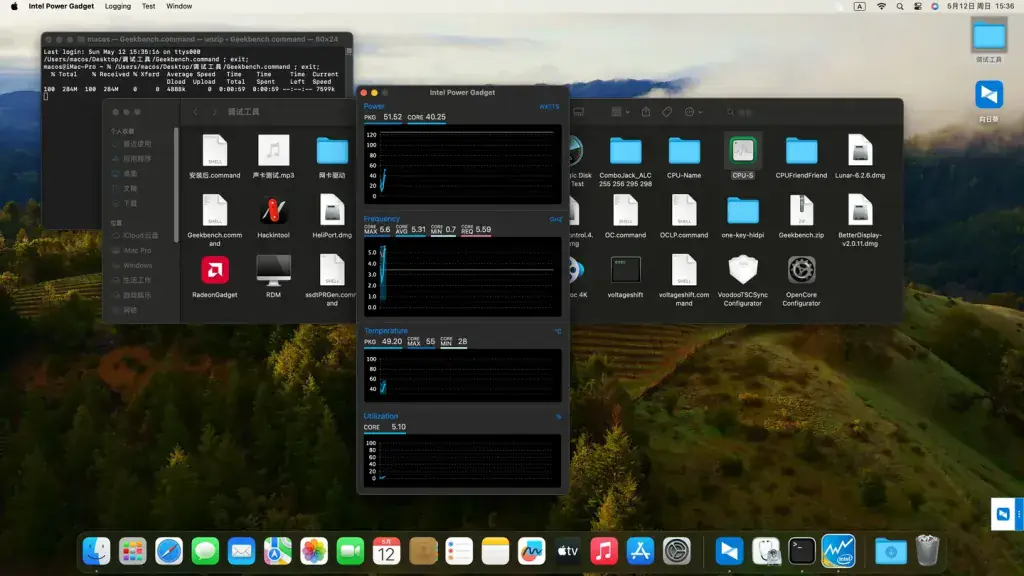The height and width of the screenshot is (576, 1024).
Task: Launch Safari from the Dock
Action: [168, 551]
